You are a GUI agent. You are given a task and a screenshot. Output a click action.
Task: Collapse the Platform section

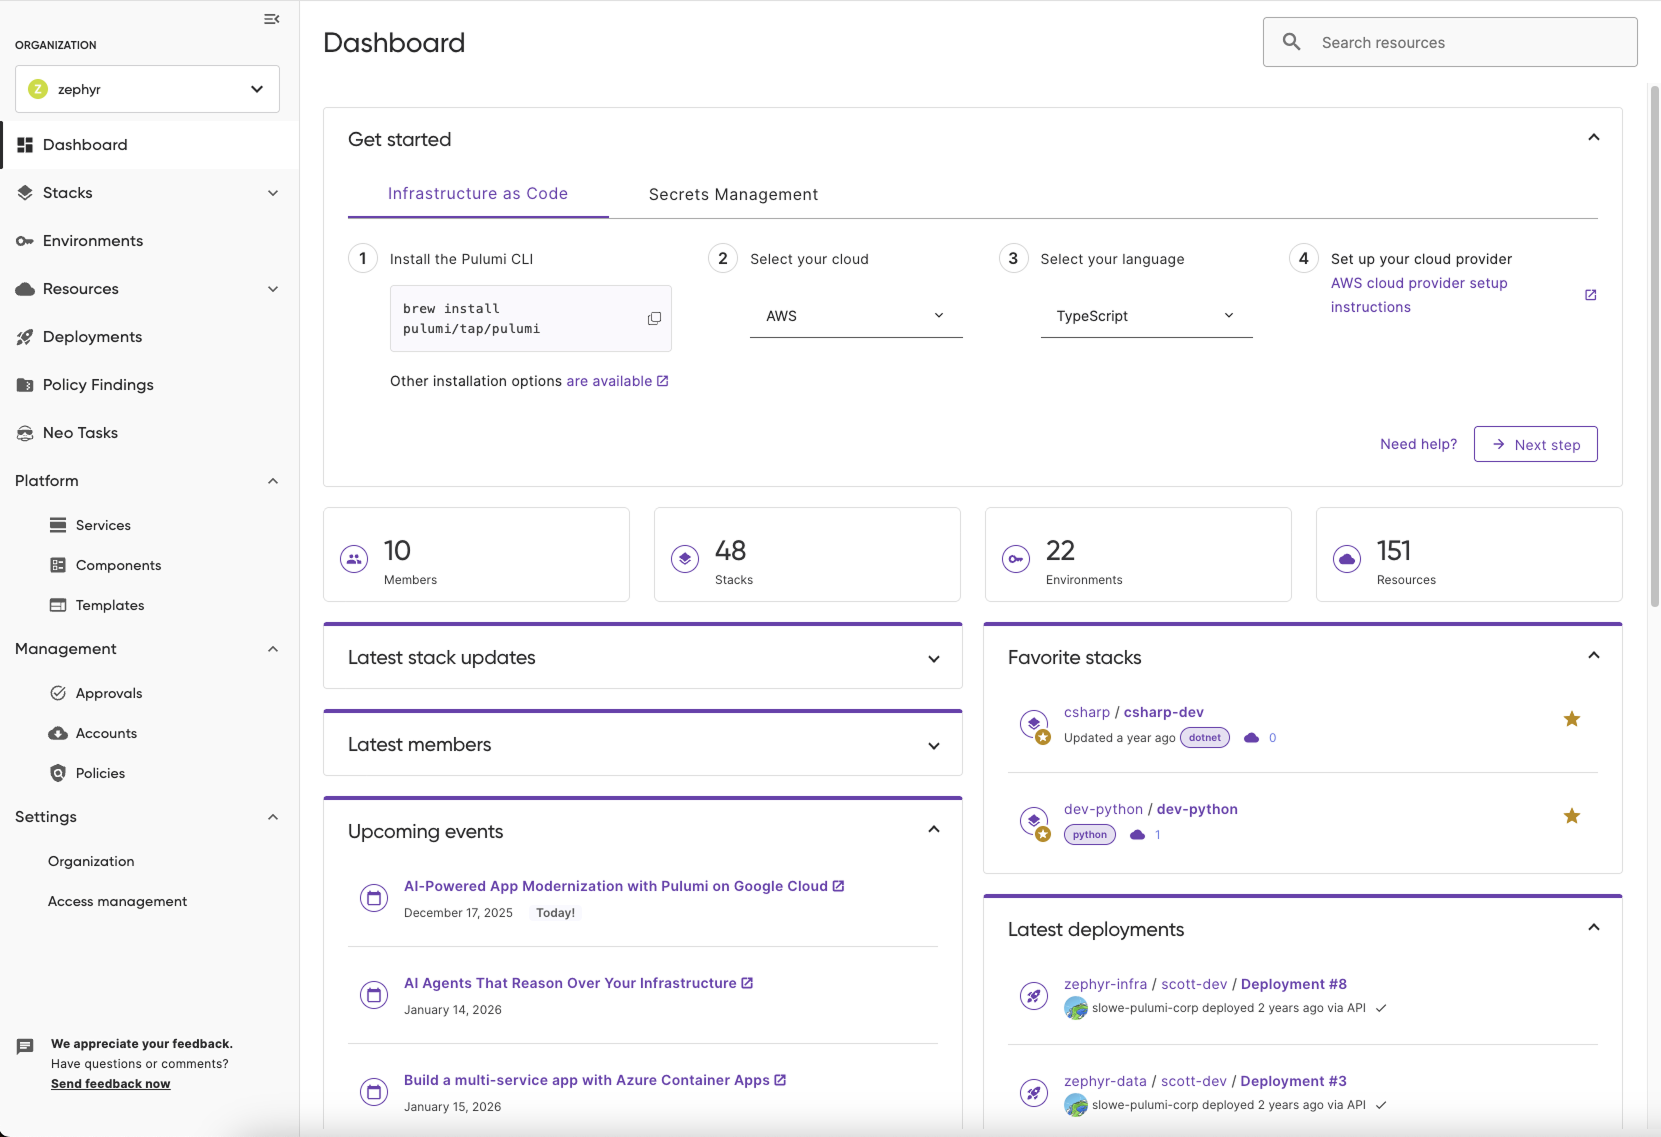click(273, 481)
